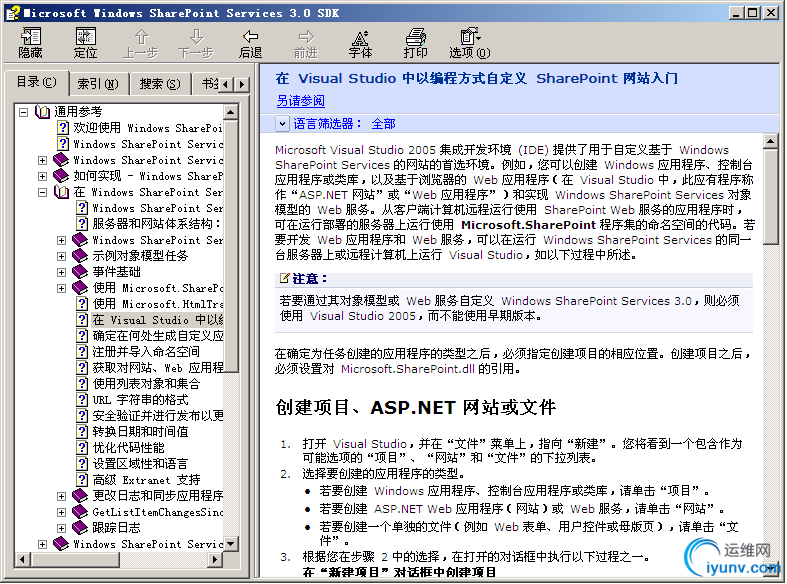Select the 设置区域性和语言 topic
This screenshot has width=787, height=584.
[140, 464]
